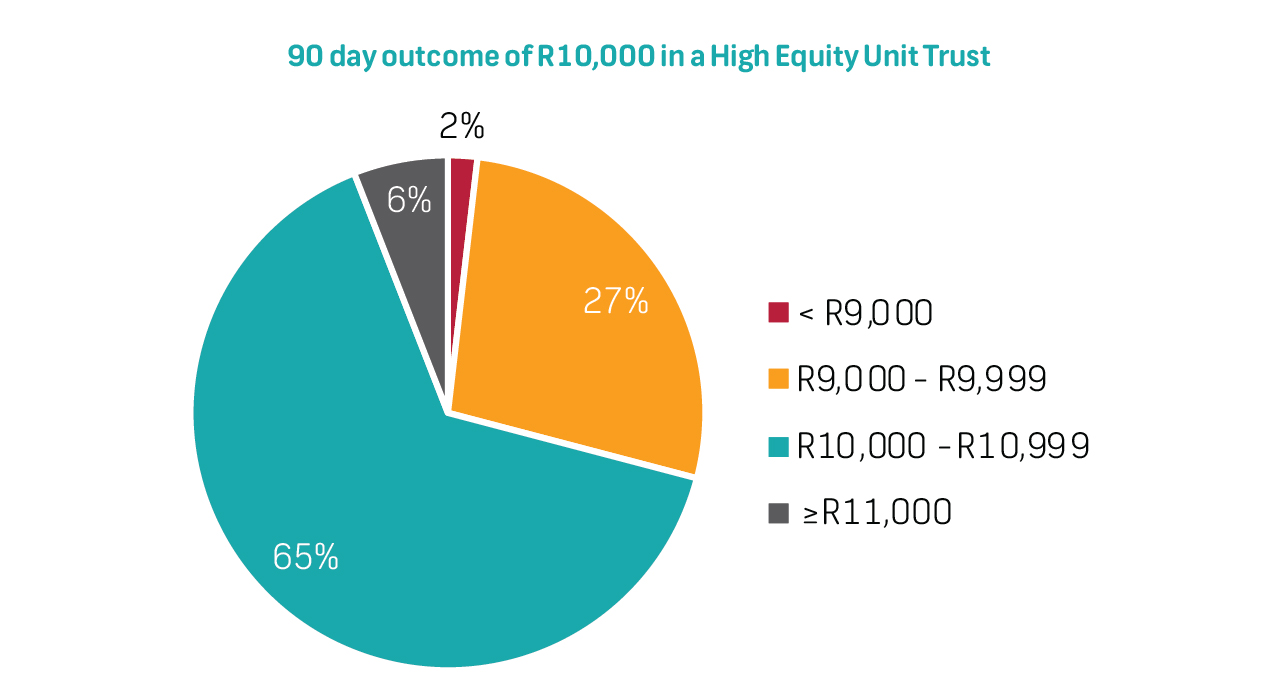
Task: Click the teal 'R10,000 - R10,999' legend swatch
Action: [x=778, y=446]
